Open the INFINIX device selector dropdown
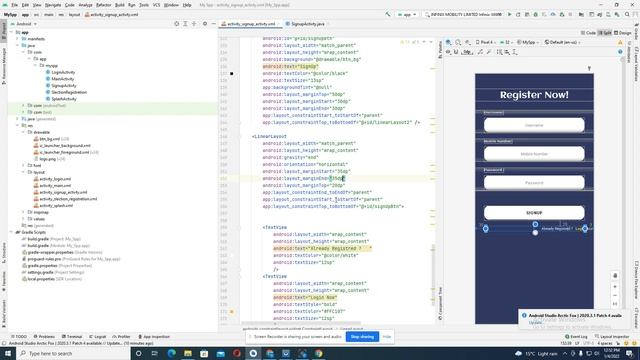 (x=463, y=14)
